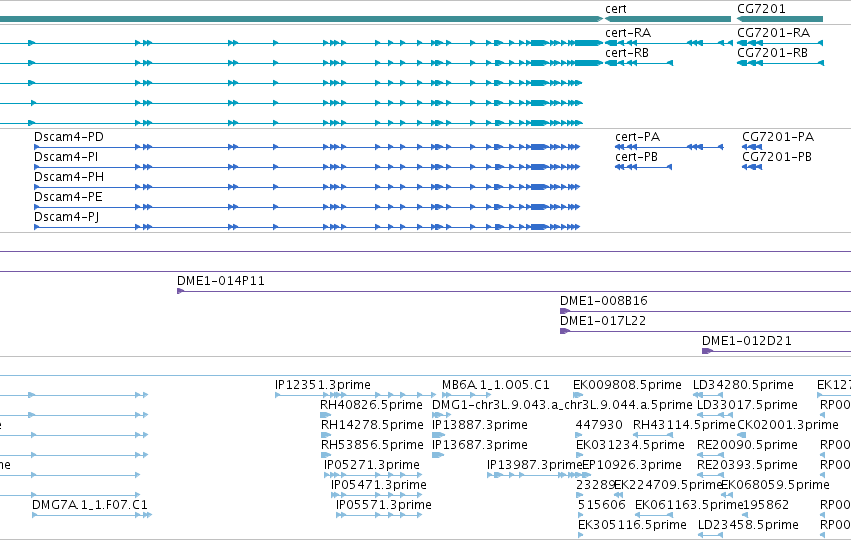Click LD23458.5prime EST label

point(748,525)
